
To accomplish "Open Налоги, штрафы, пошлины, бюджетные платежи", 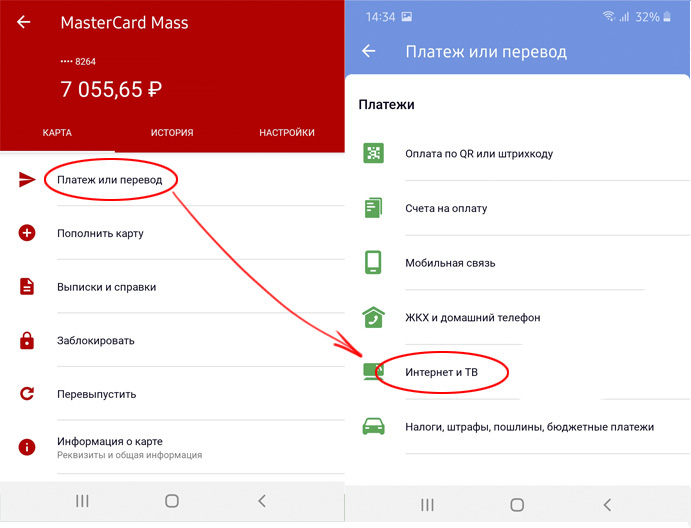I will 518,426.
